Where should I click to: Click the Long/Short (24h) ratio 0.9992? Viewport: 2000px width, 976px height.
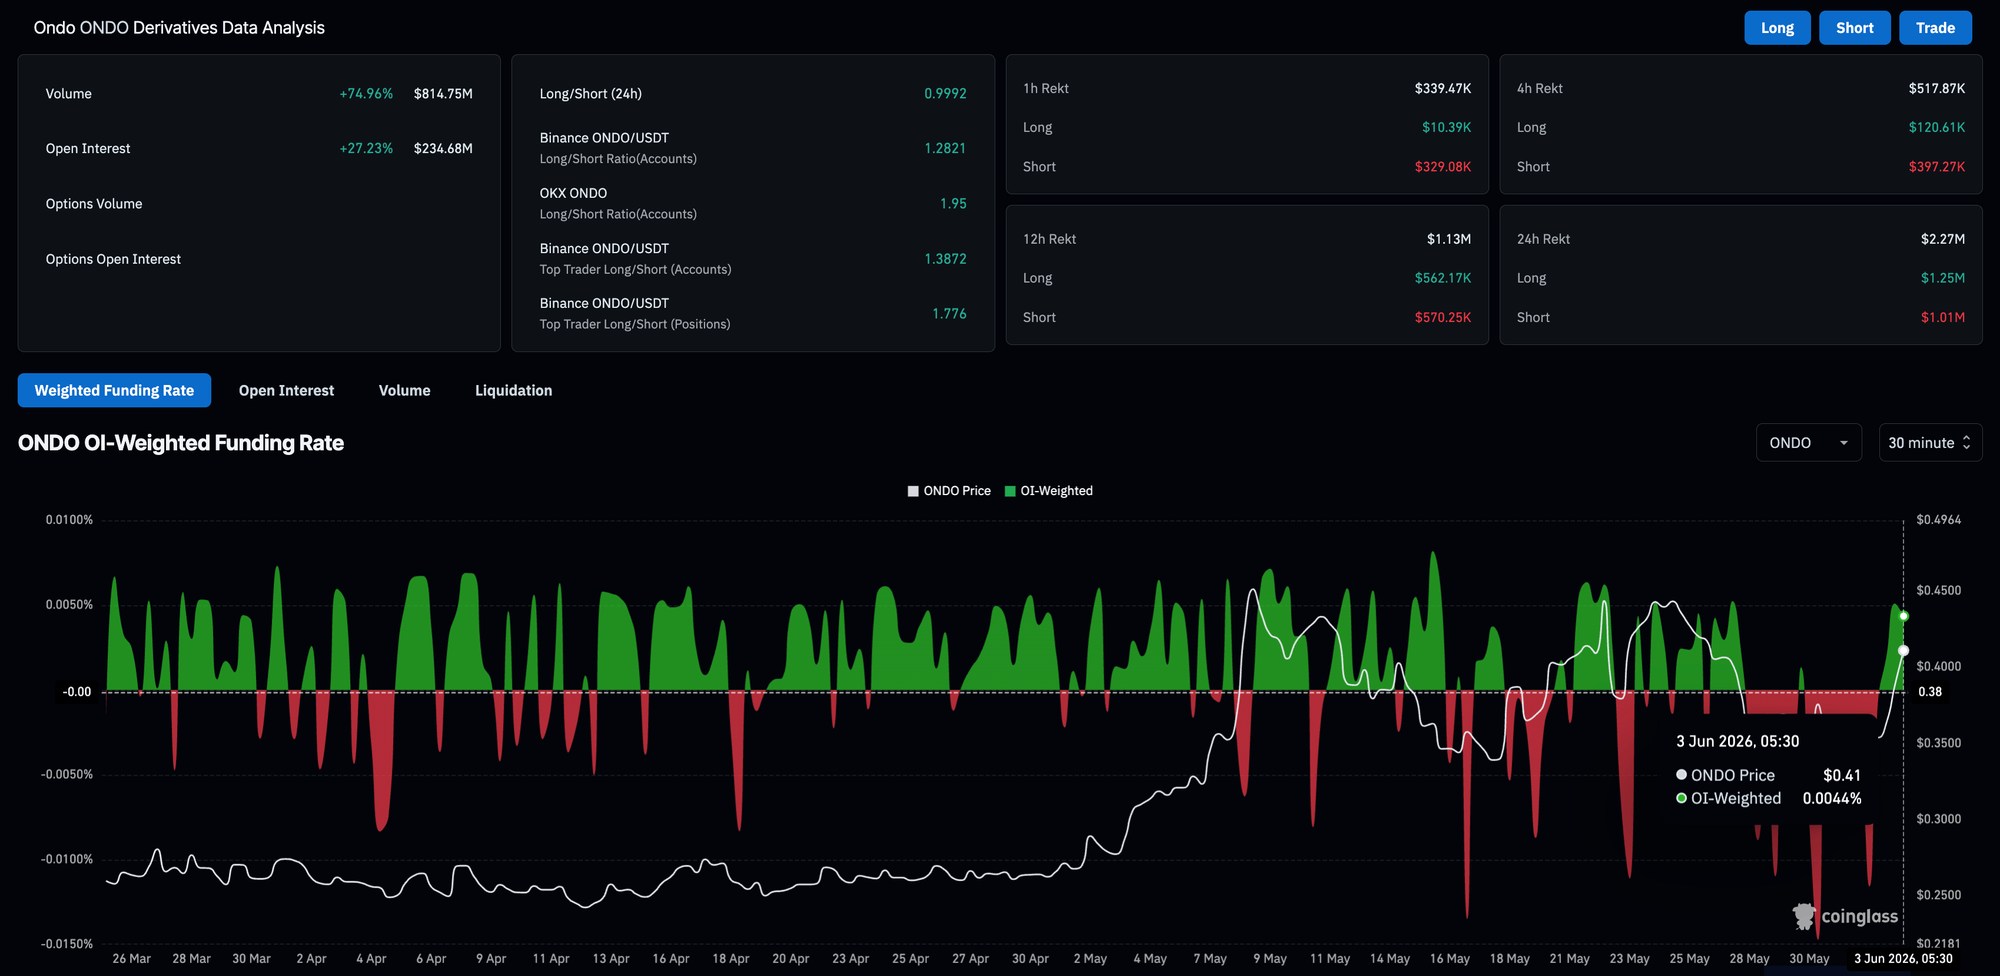point(945,94)
